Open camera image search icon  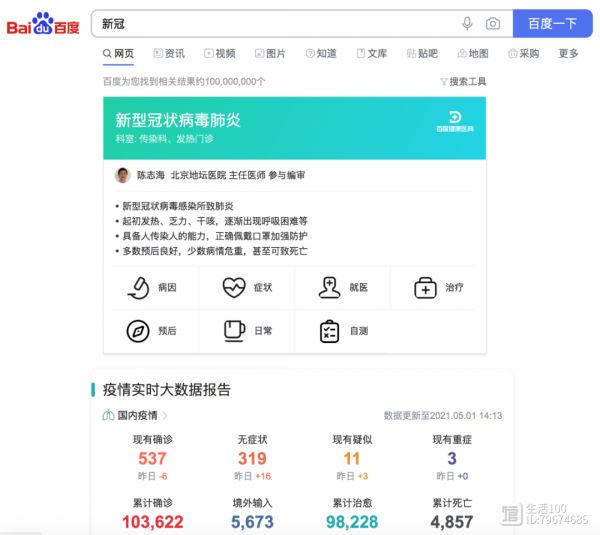(x=493, y=24)
